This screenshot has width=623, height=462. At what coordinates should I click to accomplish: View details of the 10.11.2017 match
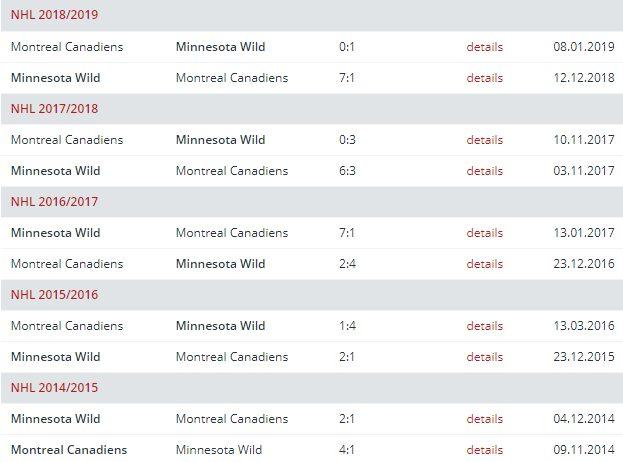click(x=484, y=140)
